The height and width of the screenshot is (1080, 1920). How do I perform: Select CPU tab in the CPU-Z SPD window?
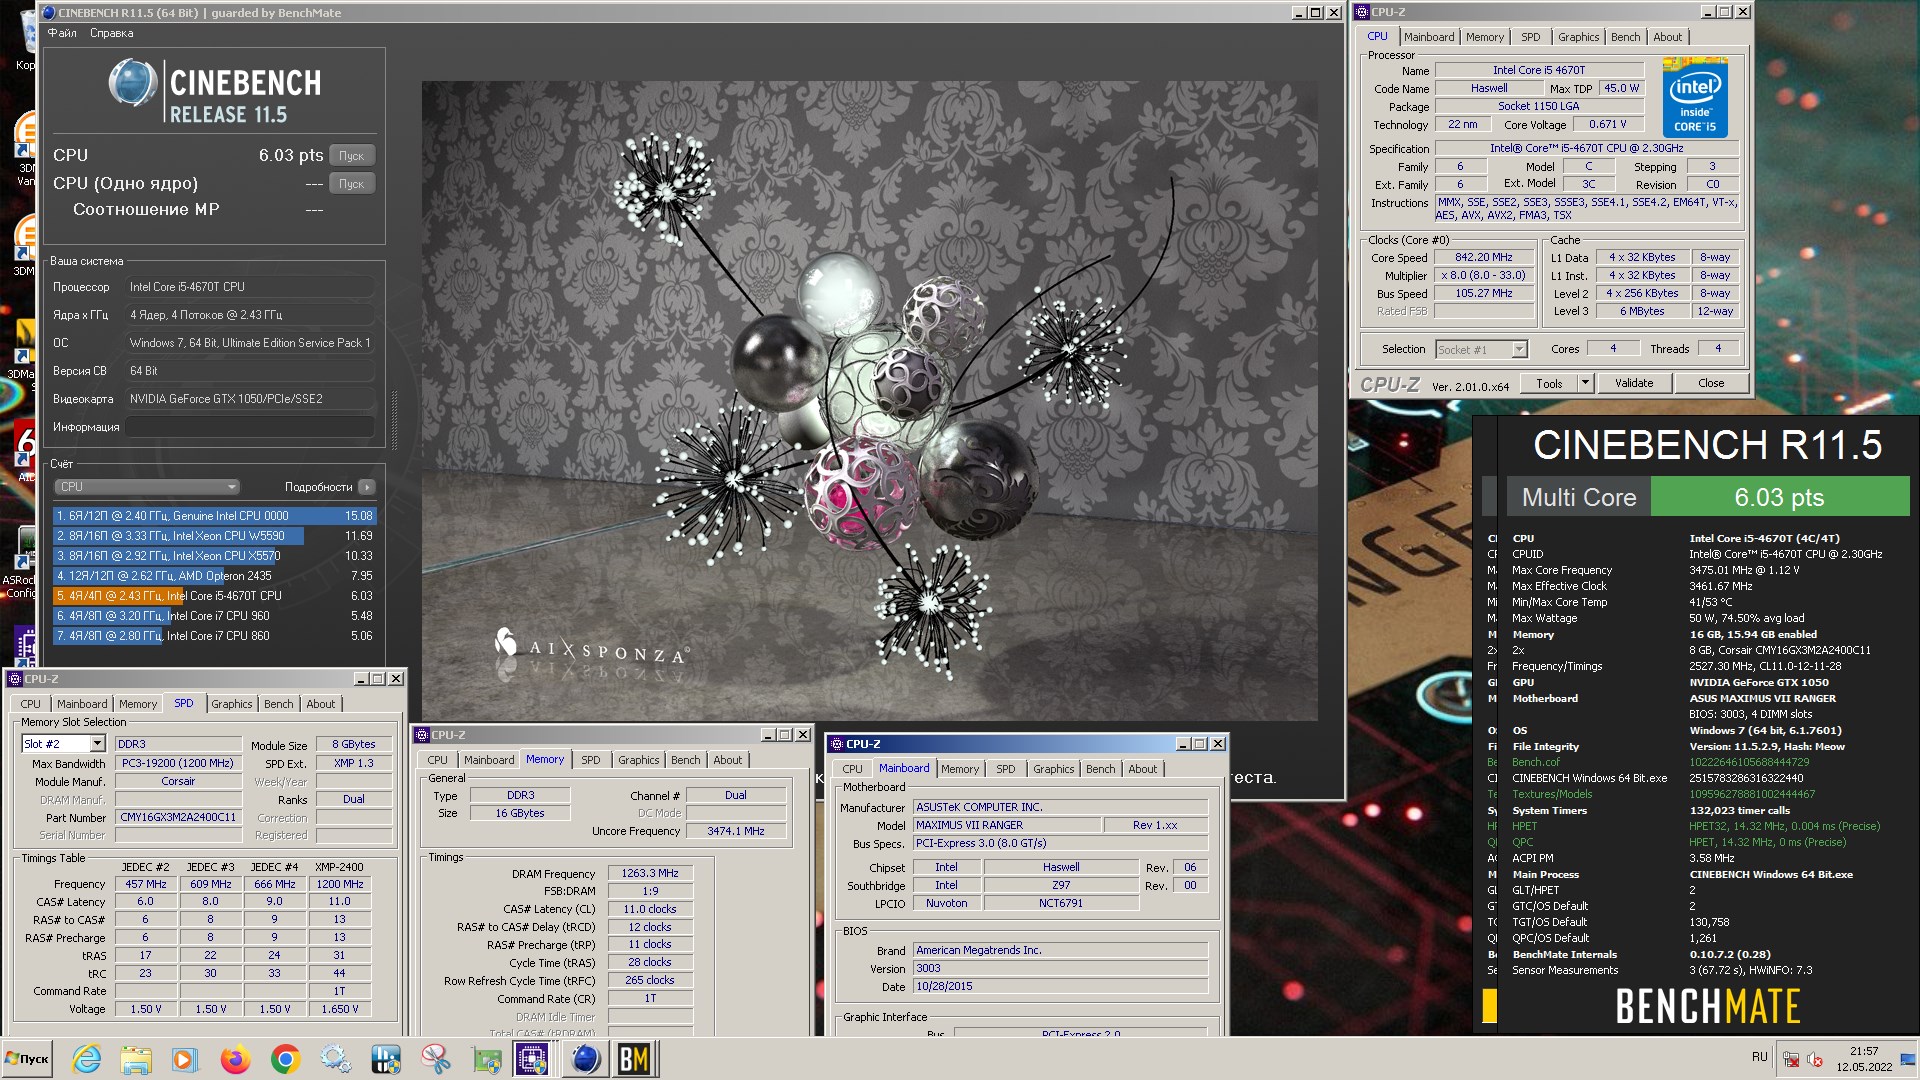tap(31, 704)
